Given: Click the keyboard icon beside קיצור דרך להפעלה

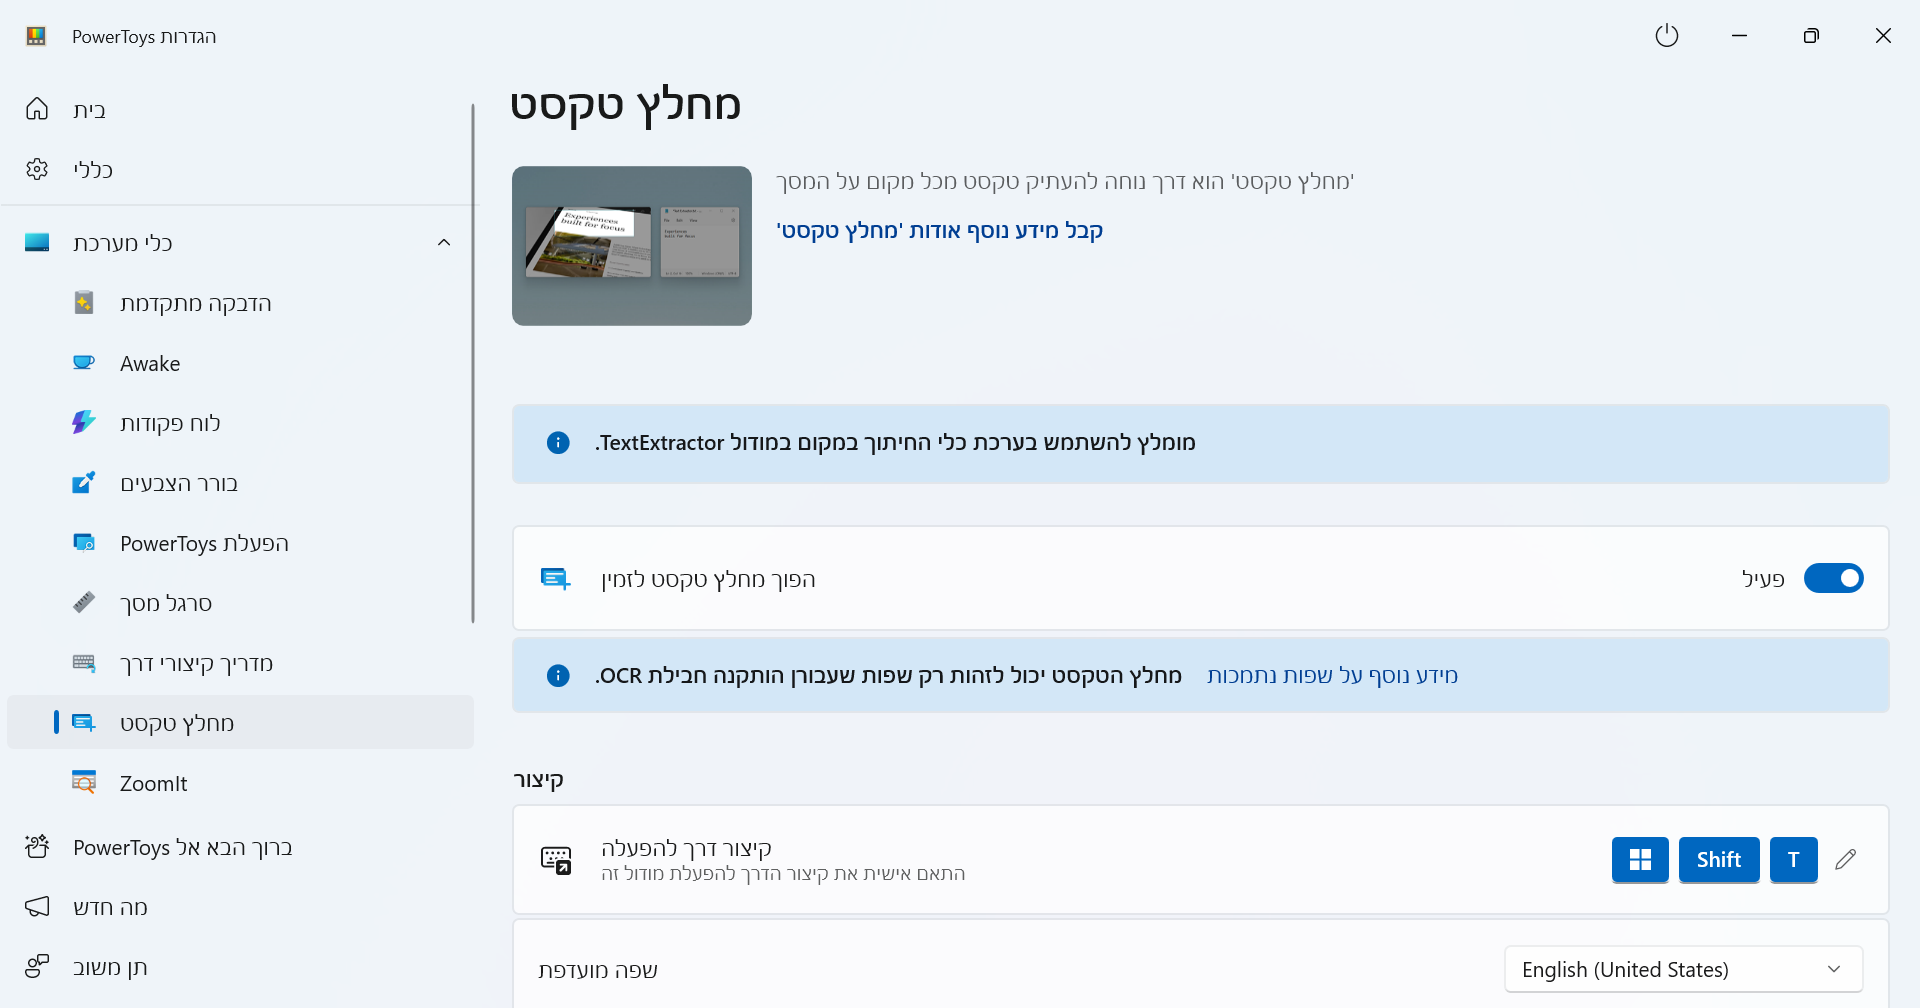Looking at the screenshot, I should (x=556, y=859).
